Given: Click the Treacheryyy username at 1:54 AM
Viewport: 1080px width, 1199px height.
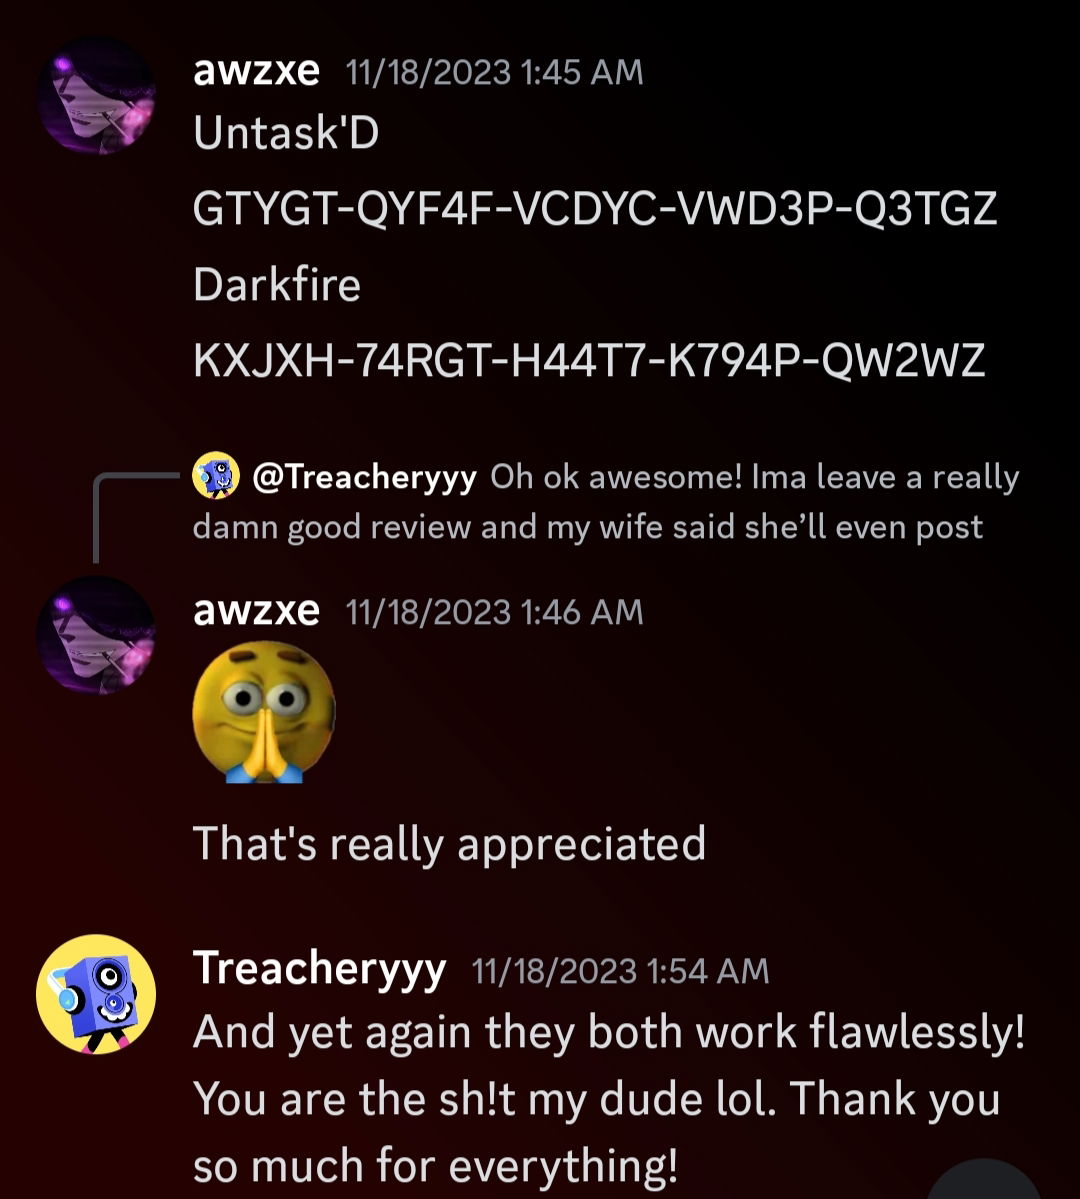Looking at the screenshot, I should click(319, 970).
